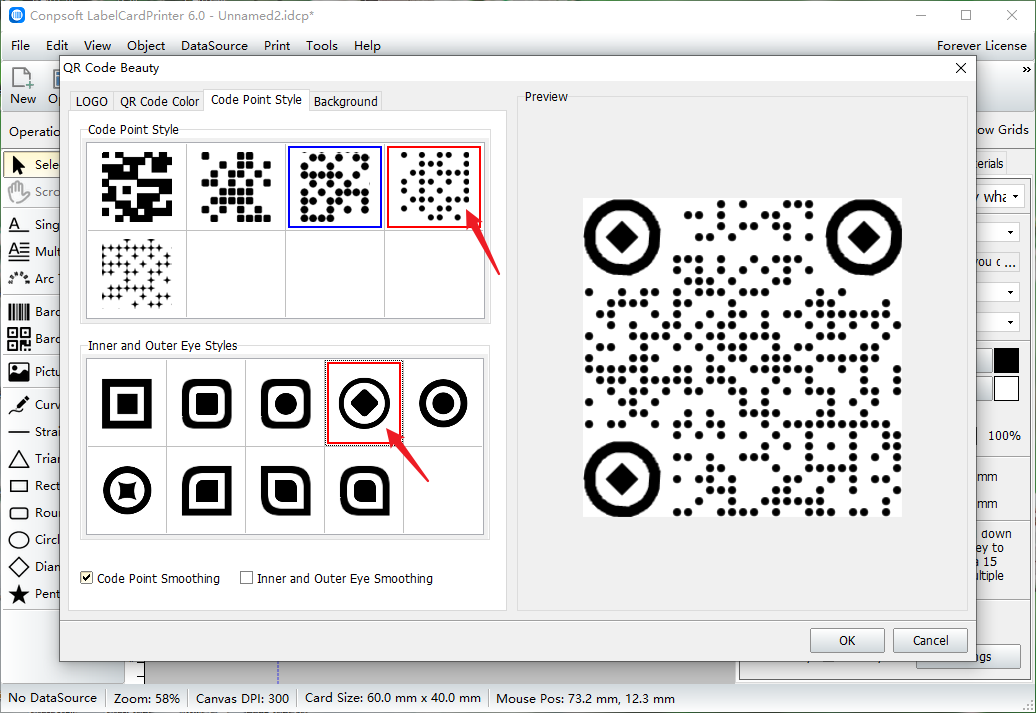Choose circle outer with diamond inner eye style
1036x713 pixels.
[x=364, y=403]
